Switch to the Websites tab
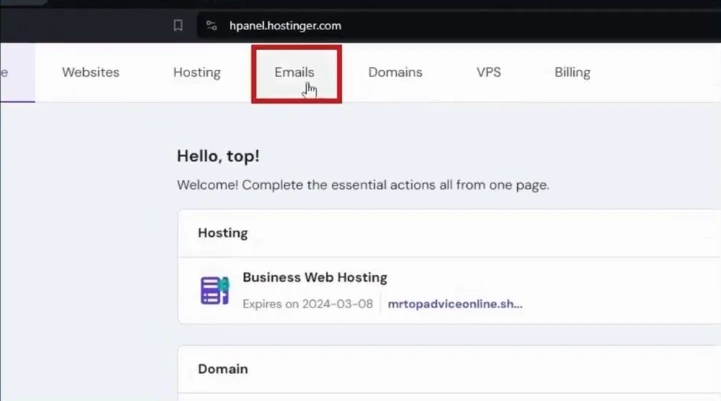 [90, 72]
